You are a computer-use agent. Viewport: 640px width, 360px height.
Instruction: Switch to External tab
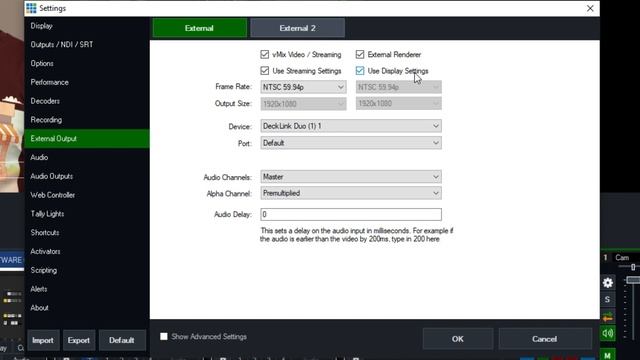(200, 28)
